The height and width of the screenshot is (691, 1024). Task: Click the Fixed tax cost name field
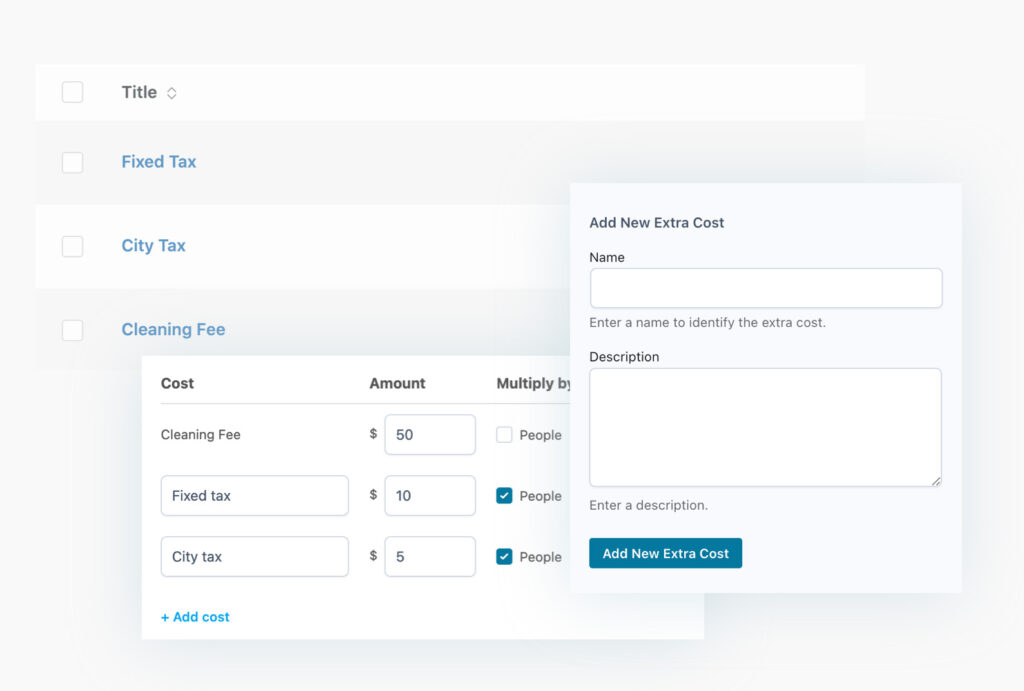click(x=254, y=496)
